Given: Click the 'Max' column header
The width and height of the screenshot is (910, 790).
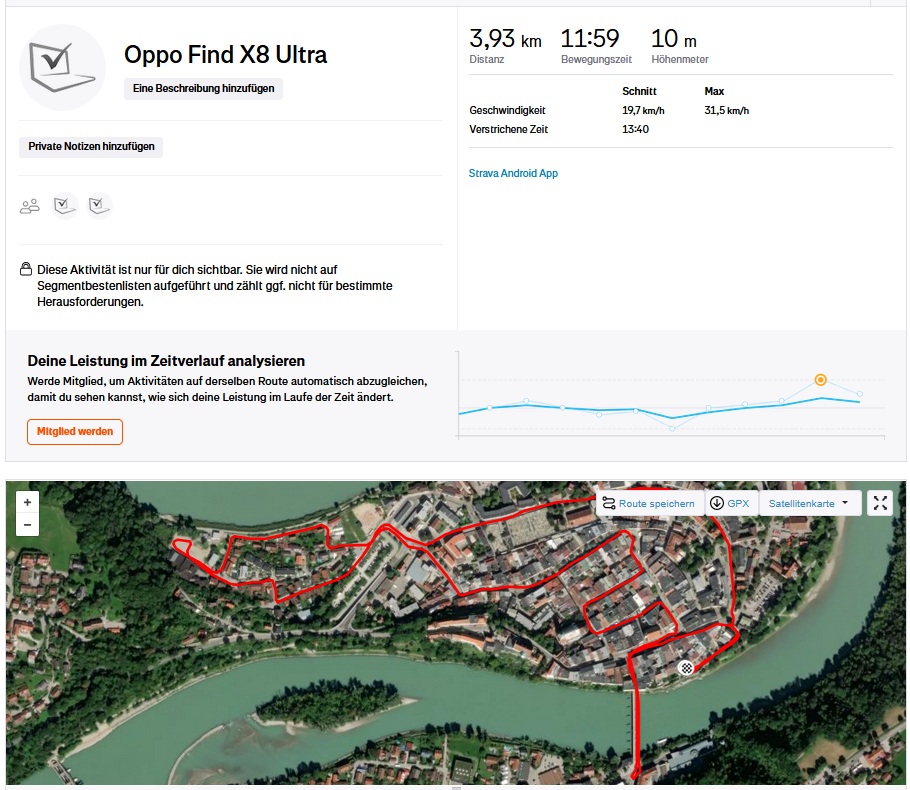Looking at the screenshot, I should click(714, 91).
